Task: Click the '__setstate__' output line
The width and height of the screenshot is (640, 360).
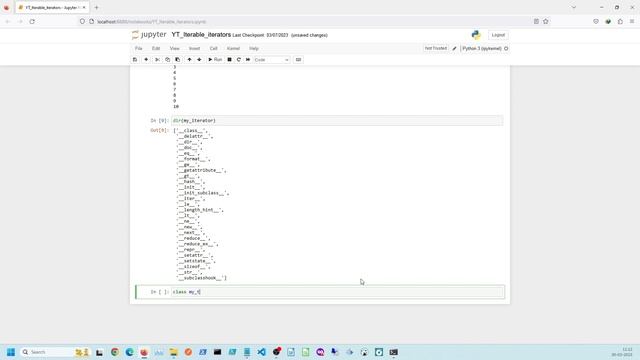Action: click(196, 261)
